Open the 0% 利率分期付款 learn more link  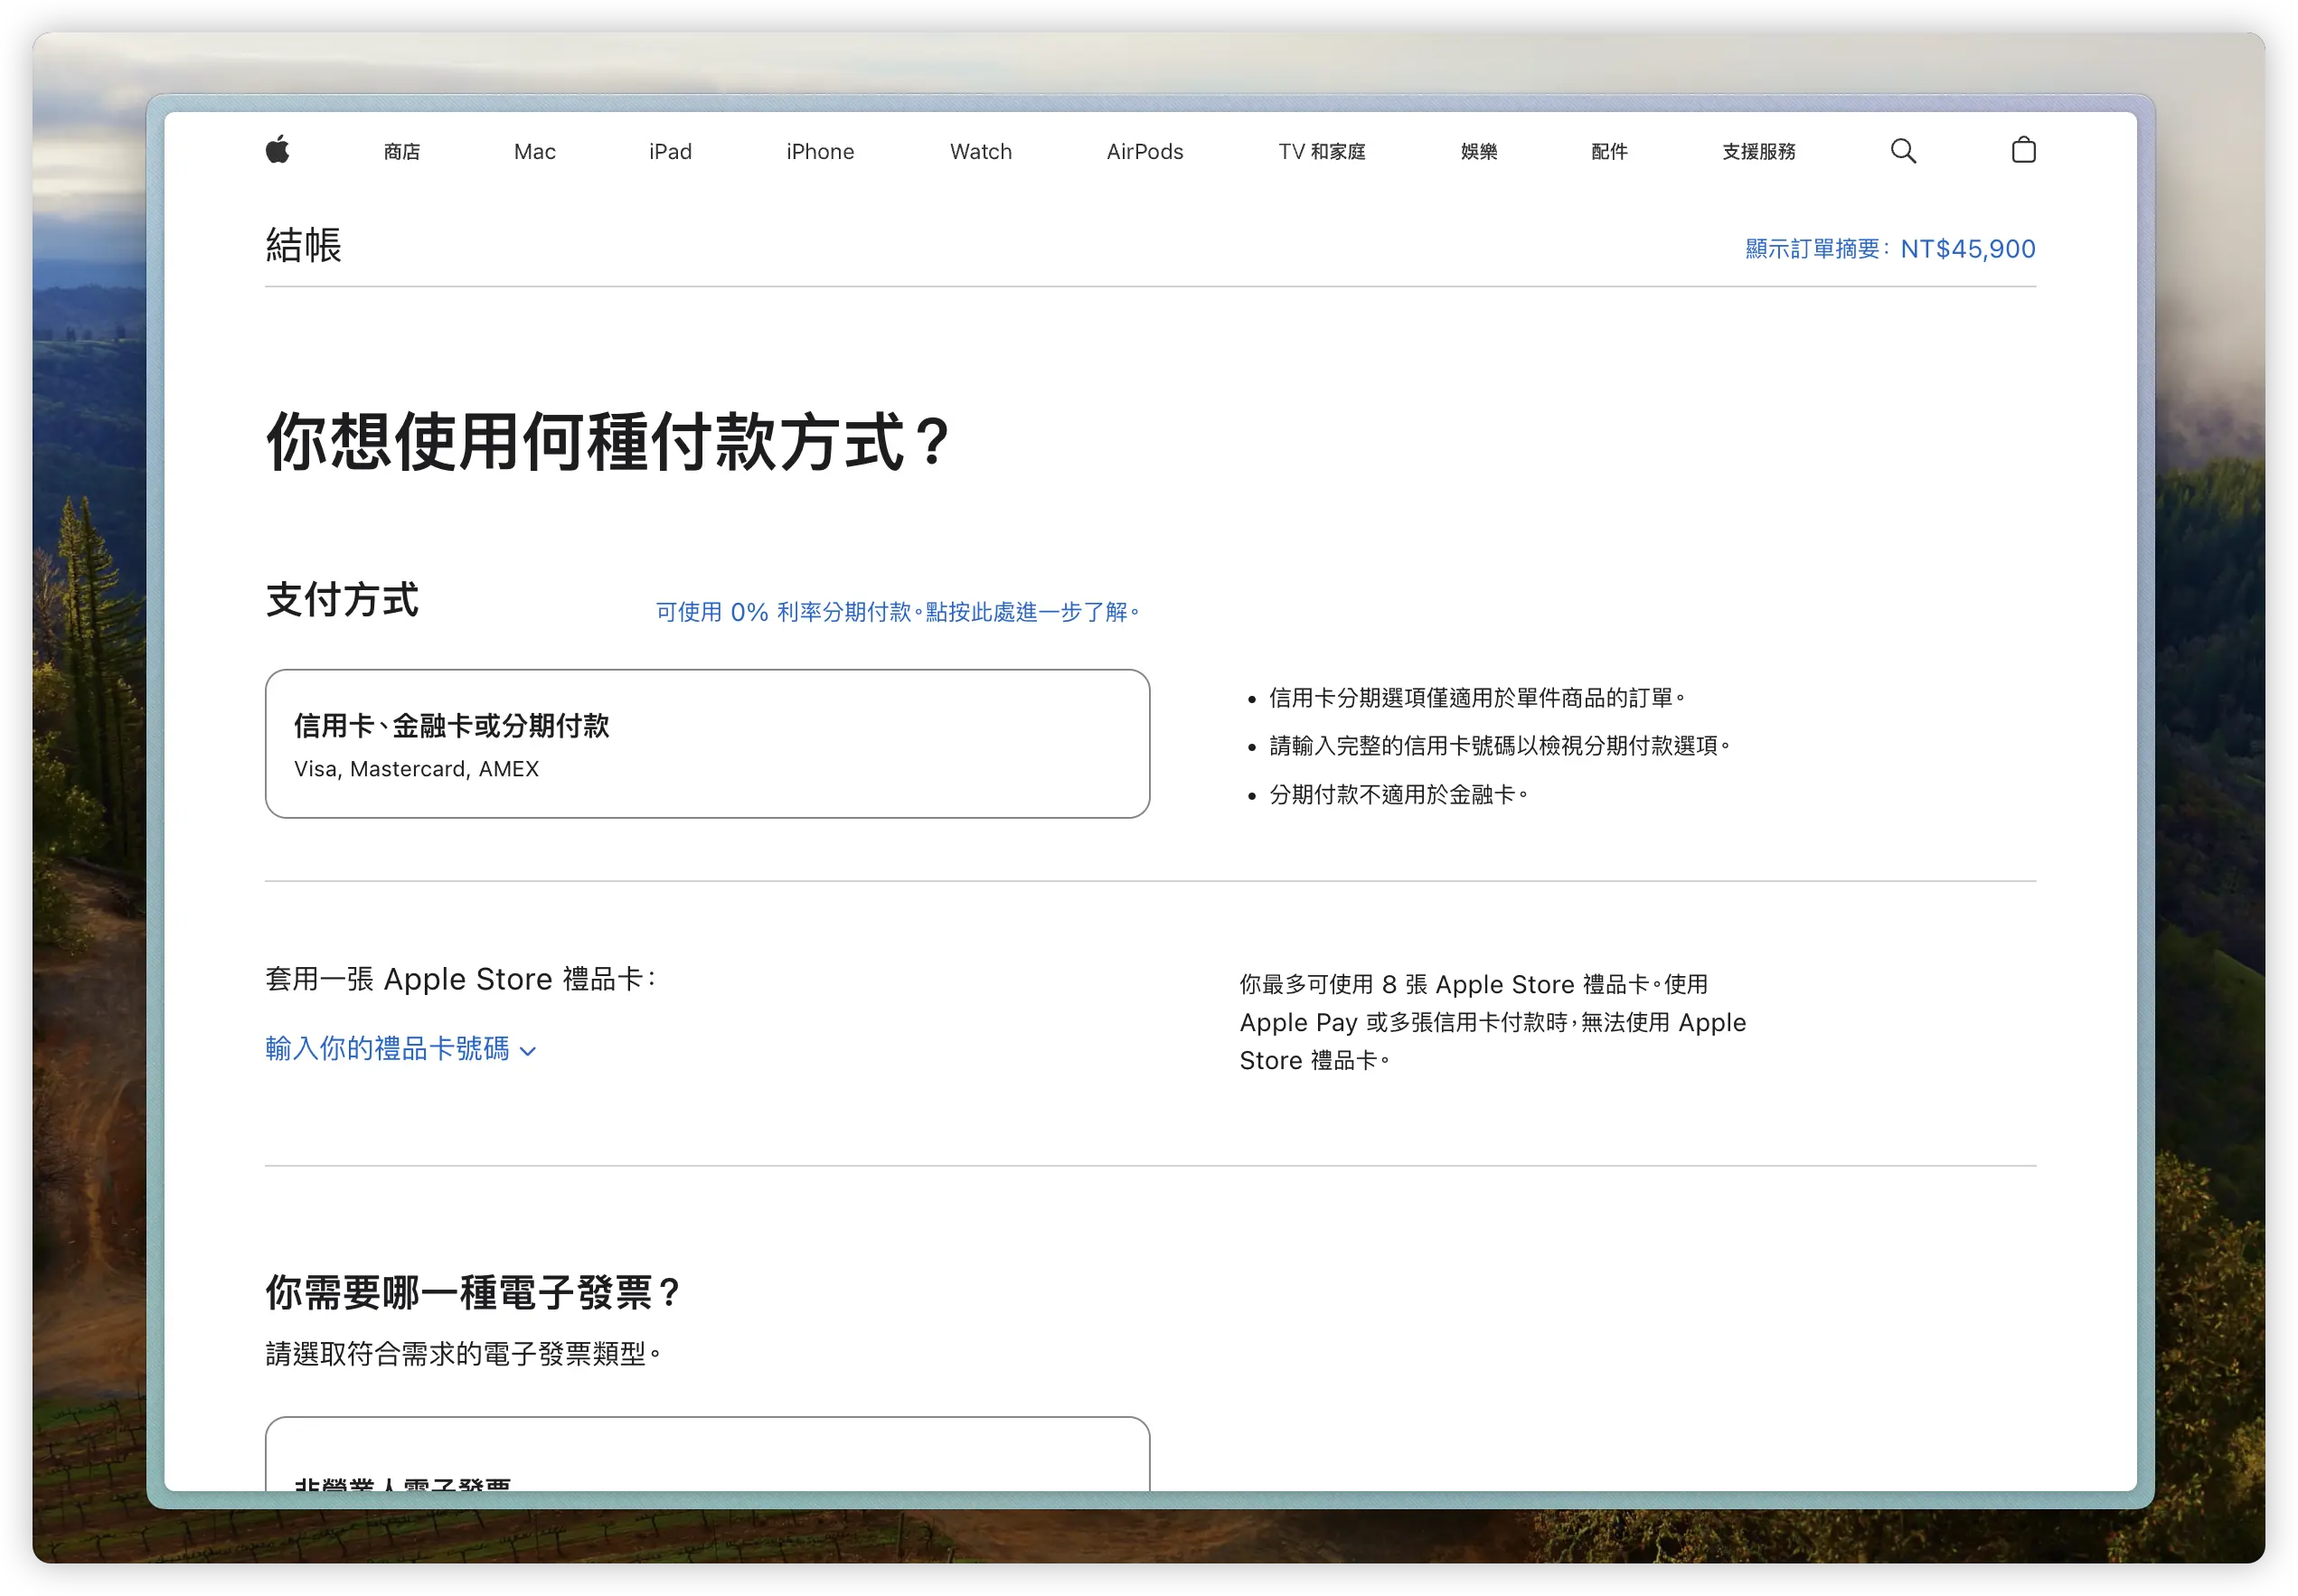pyautogui.click(x=897, y=611)
